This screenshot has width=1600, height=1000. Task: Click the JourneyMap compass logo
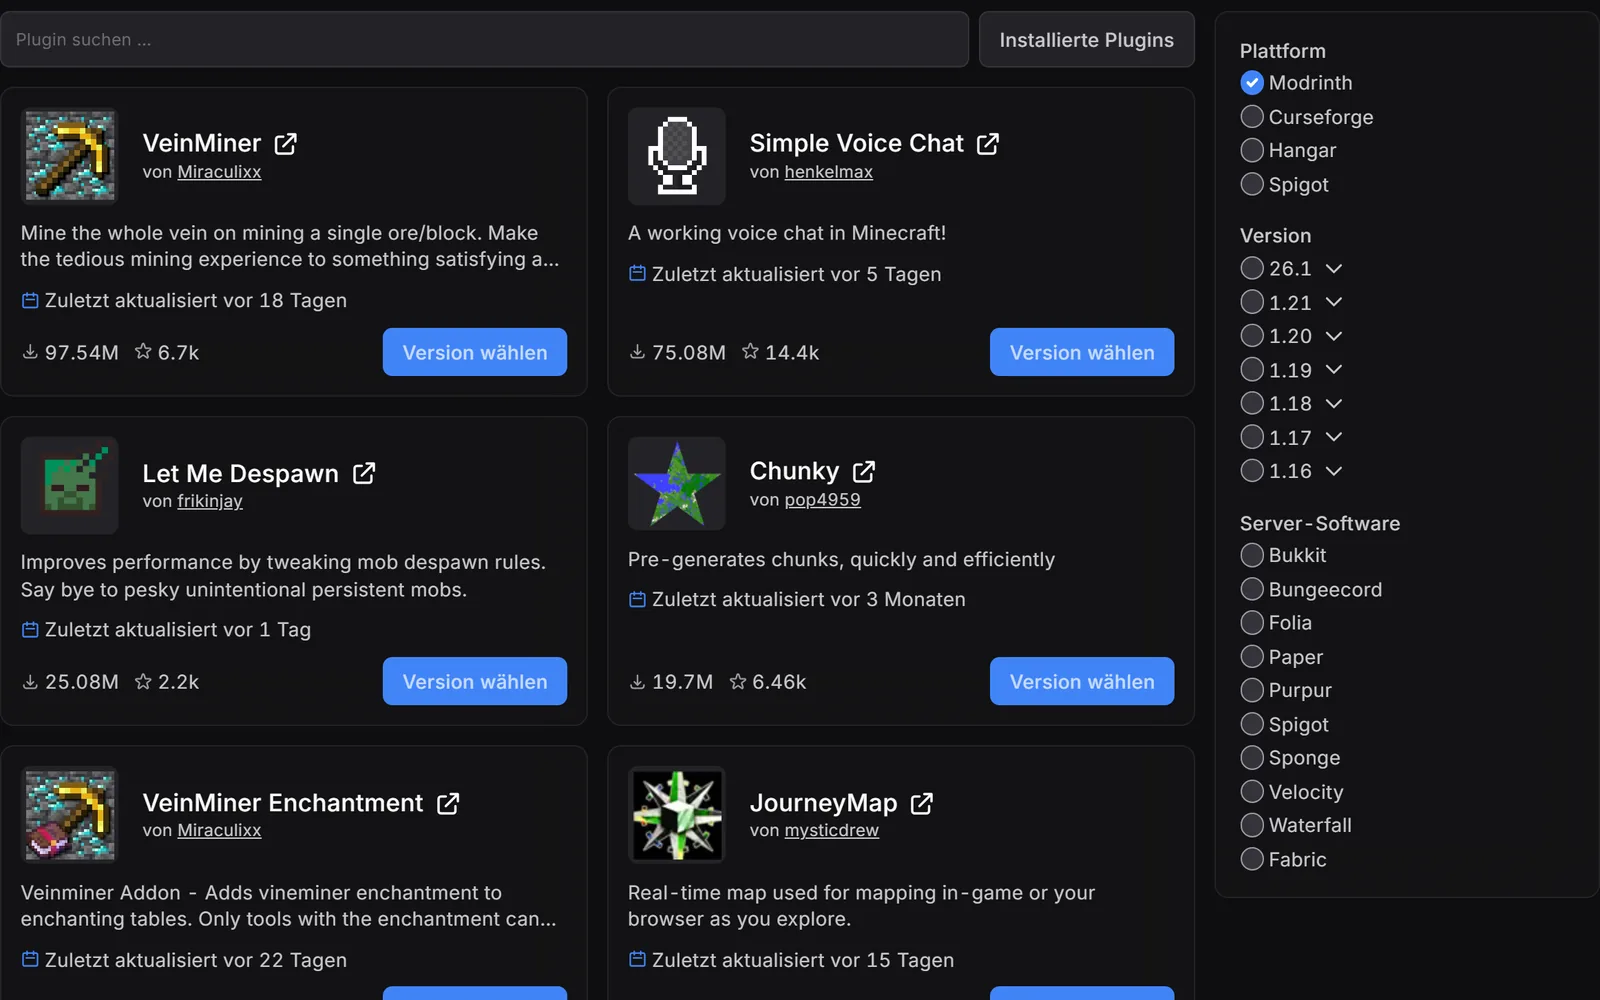[677, 814]
